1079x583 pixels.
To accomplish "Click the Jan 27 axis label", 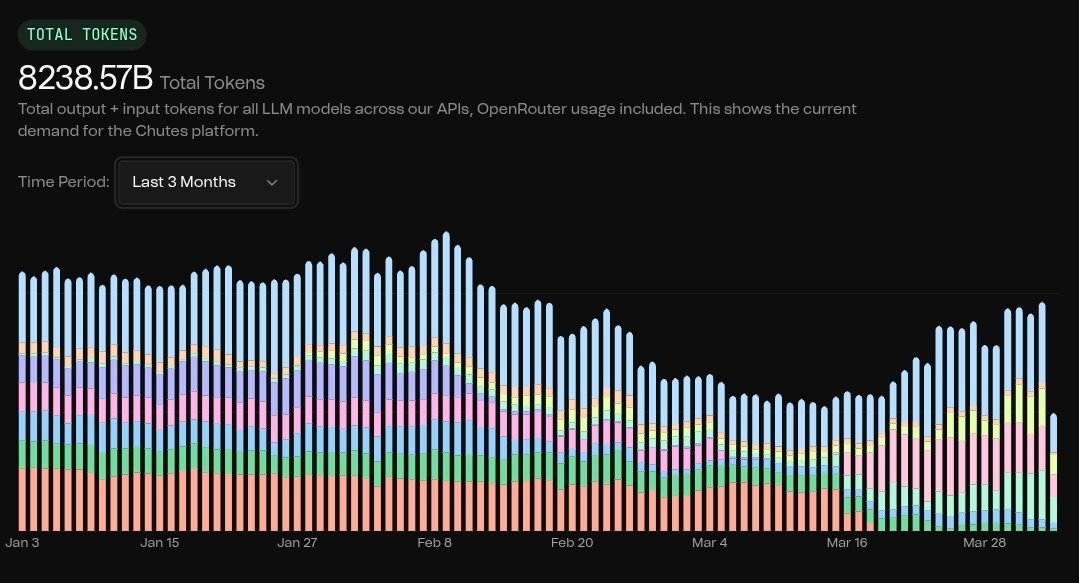I will pyautogui.click(x=297, y=542).
